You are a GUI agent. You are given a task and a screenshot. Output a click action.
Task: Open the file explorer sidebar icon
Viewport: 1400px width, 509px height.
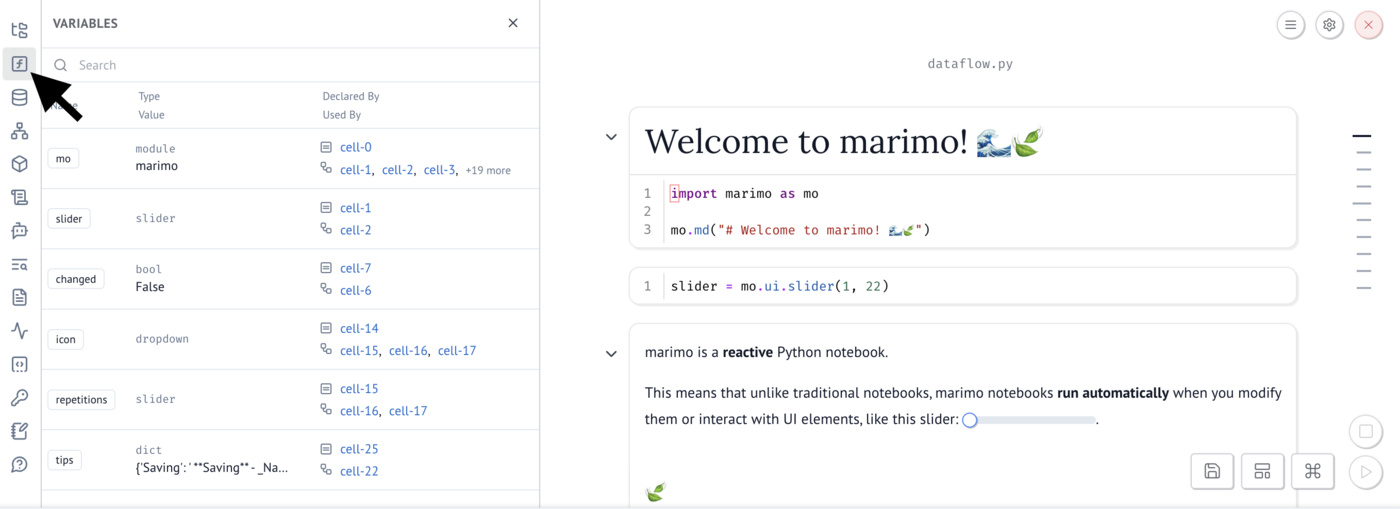(19, 31)
